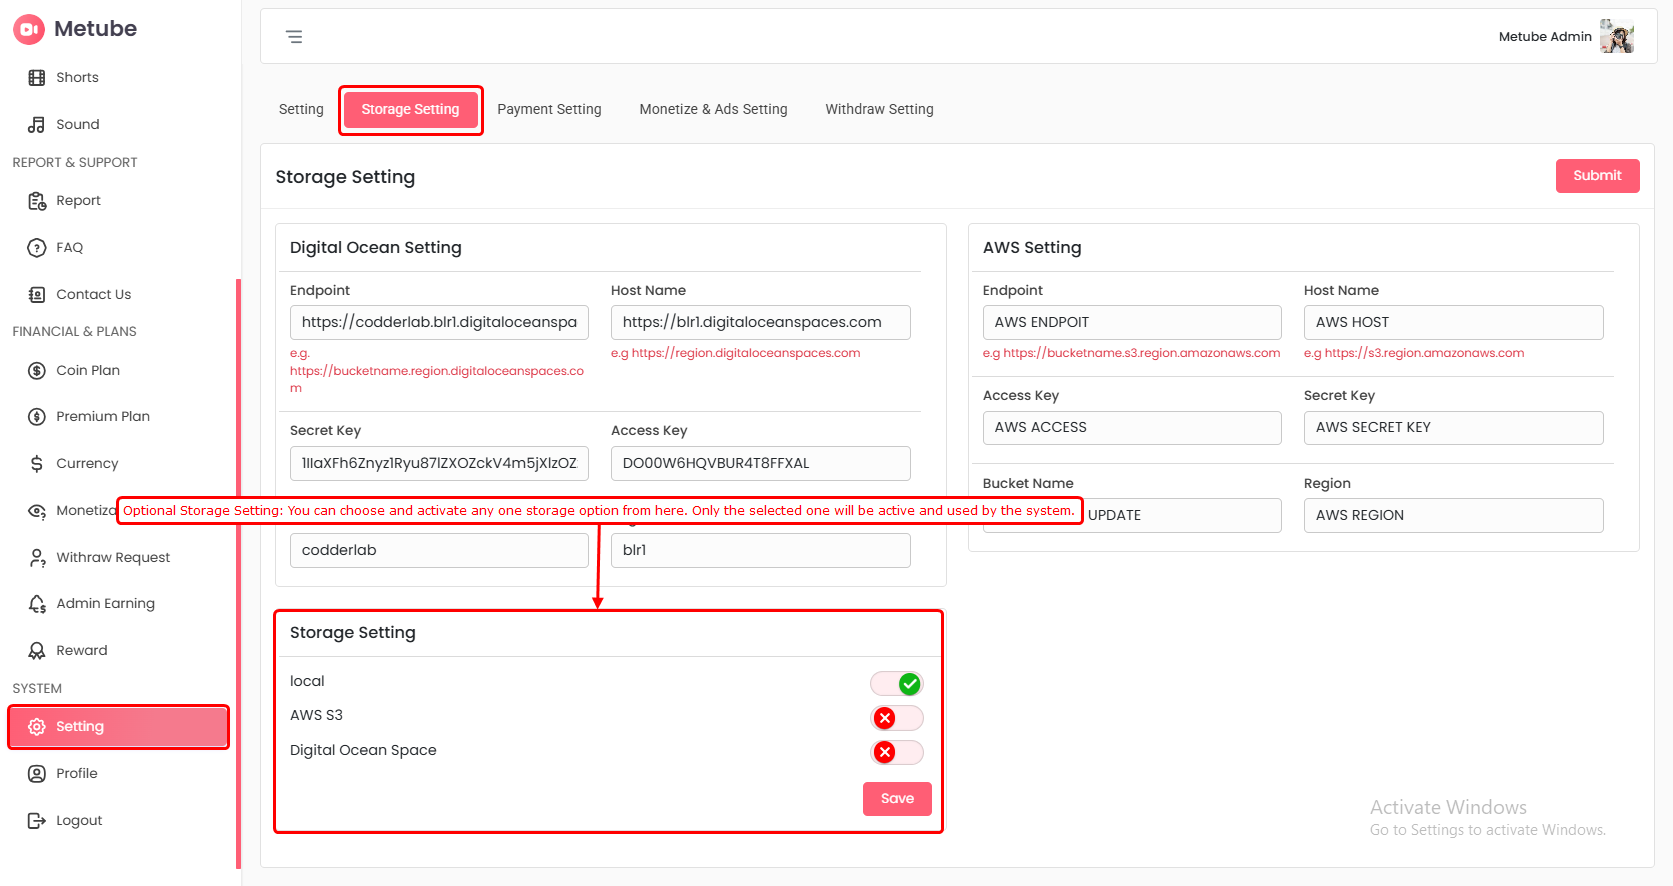Switch to the Payment Setting tab
This screenshot has height=886, width=1673.
[x=549, y=109]
